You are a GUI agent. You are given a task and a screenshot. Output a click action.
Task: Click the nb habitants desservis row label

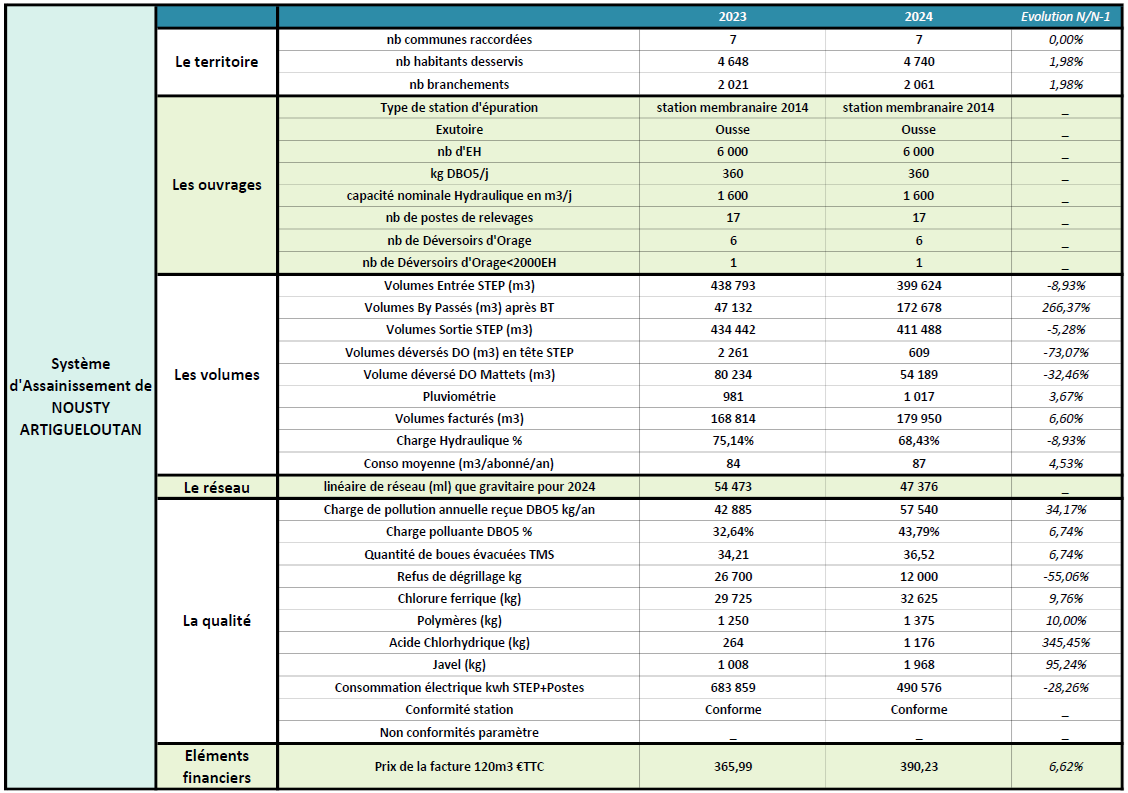459,62
